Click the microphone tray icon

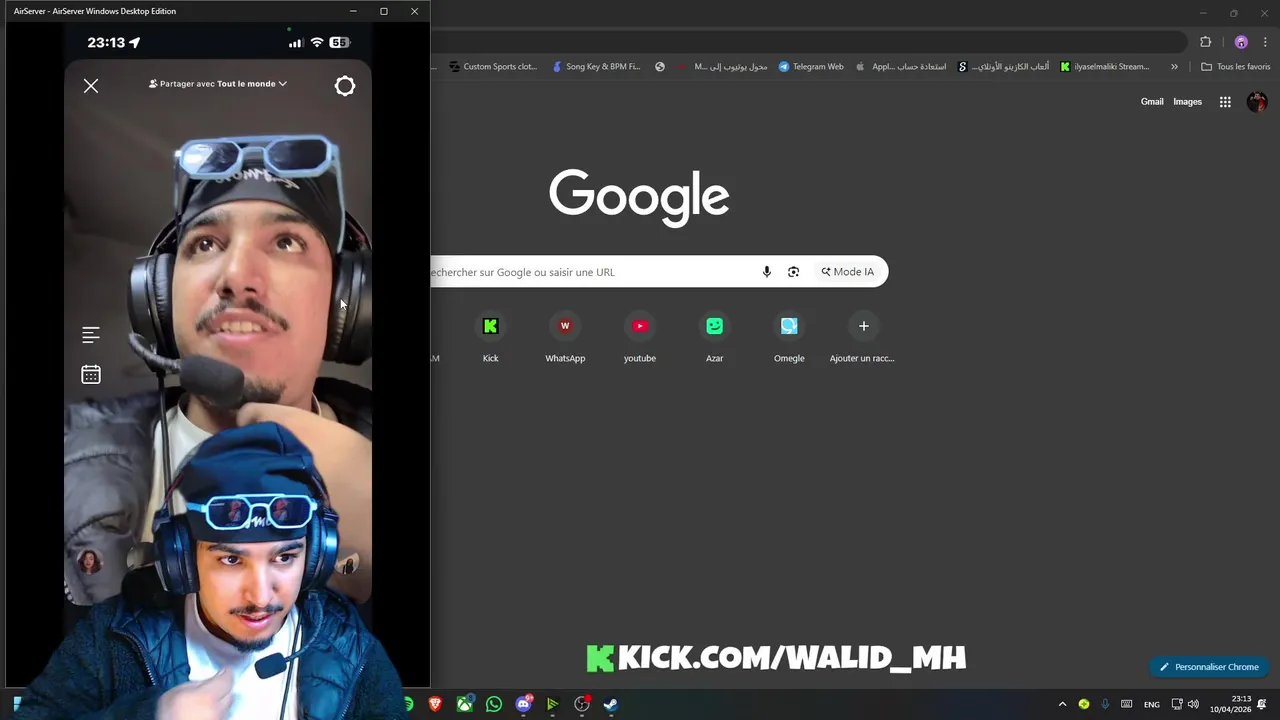pyautogui.click(x=1105, y=704)
